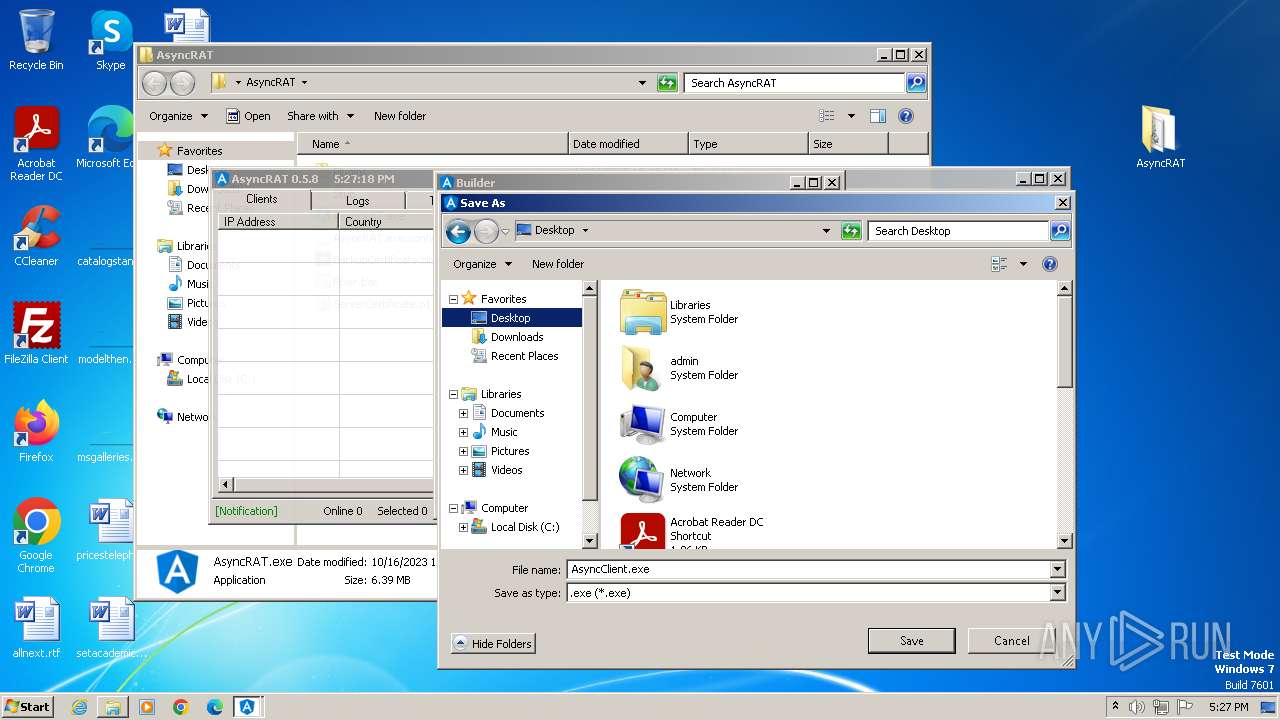Click Date modified column header
Image resolution: width=1280 pixels, height=720 pixels.
[628, 144]
